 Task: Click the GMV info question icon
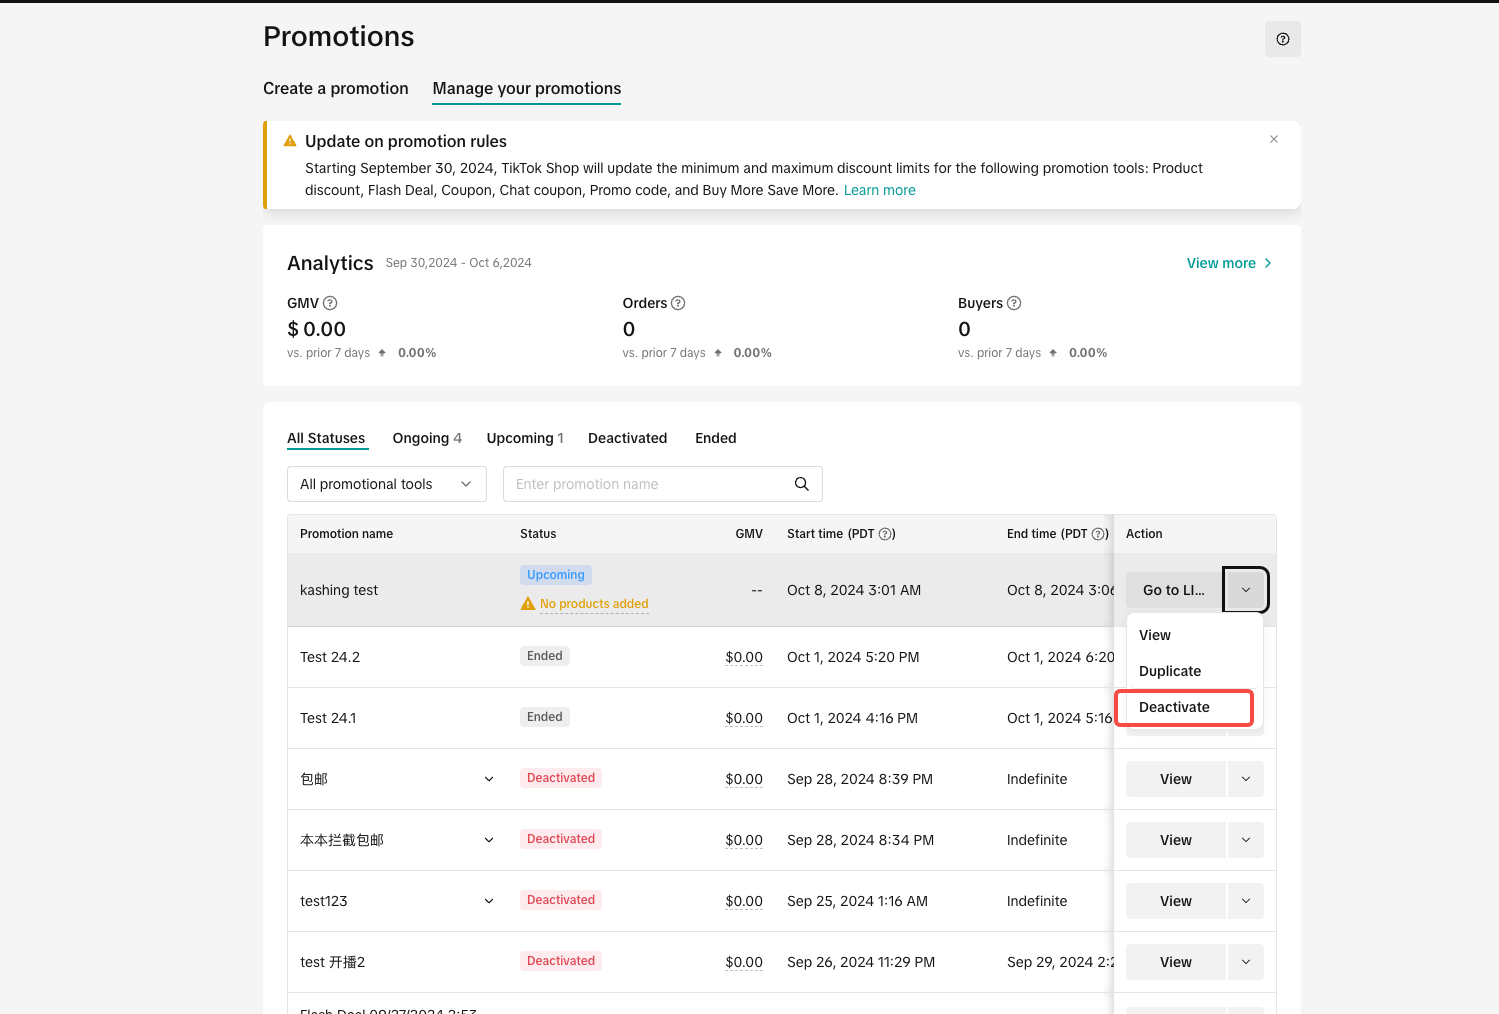click(330, 303)
